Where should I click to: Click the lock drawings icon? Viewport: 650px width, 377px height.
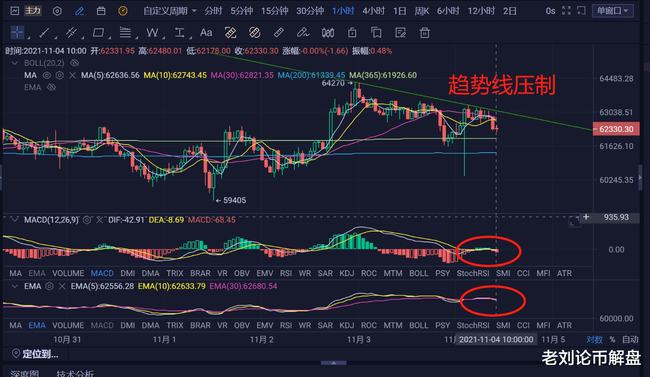pos(352,32)
